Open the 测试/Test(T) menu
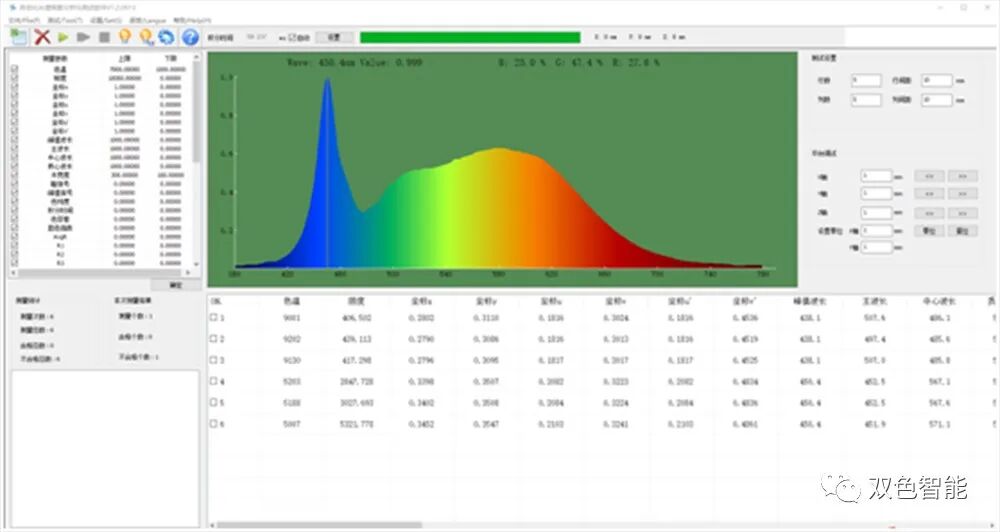 (66, 20)
